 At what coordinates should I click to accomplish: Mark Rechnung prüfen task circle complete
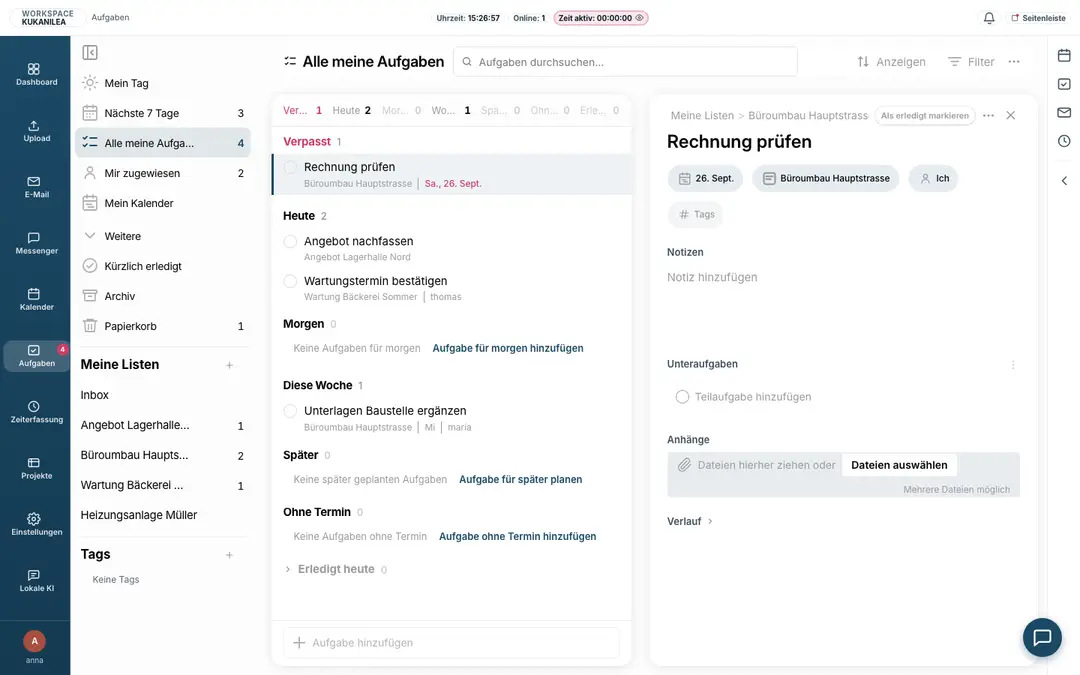[x=291, y=167]
